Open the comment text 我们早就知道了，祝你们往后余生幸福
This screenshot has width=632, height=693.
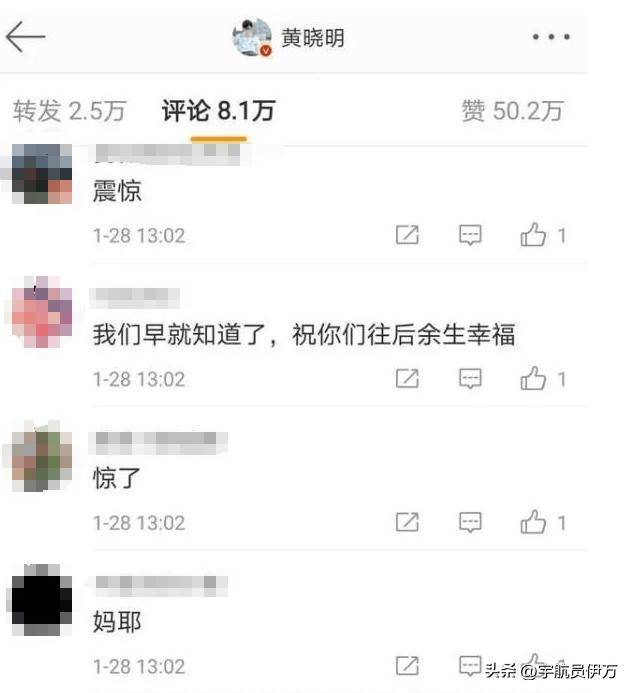(304, 335)
